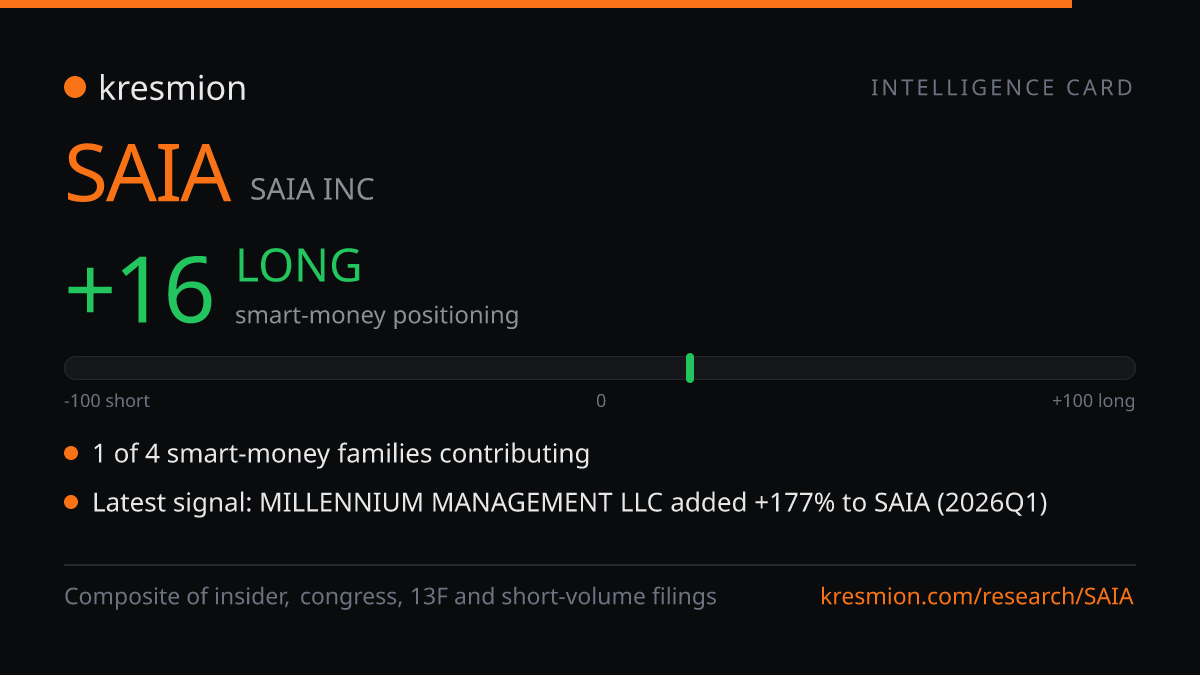Image resolution: width=1200 pixels, height=675 pixels.
Task: Click the orange top progress bar
Action: coord(536,4)
